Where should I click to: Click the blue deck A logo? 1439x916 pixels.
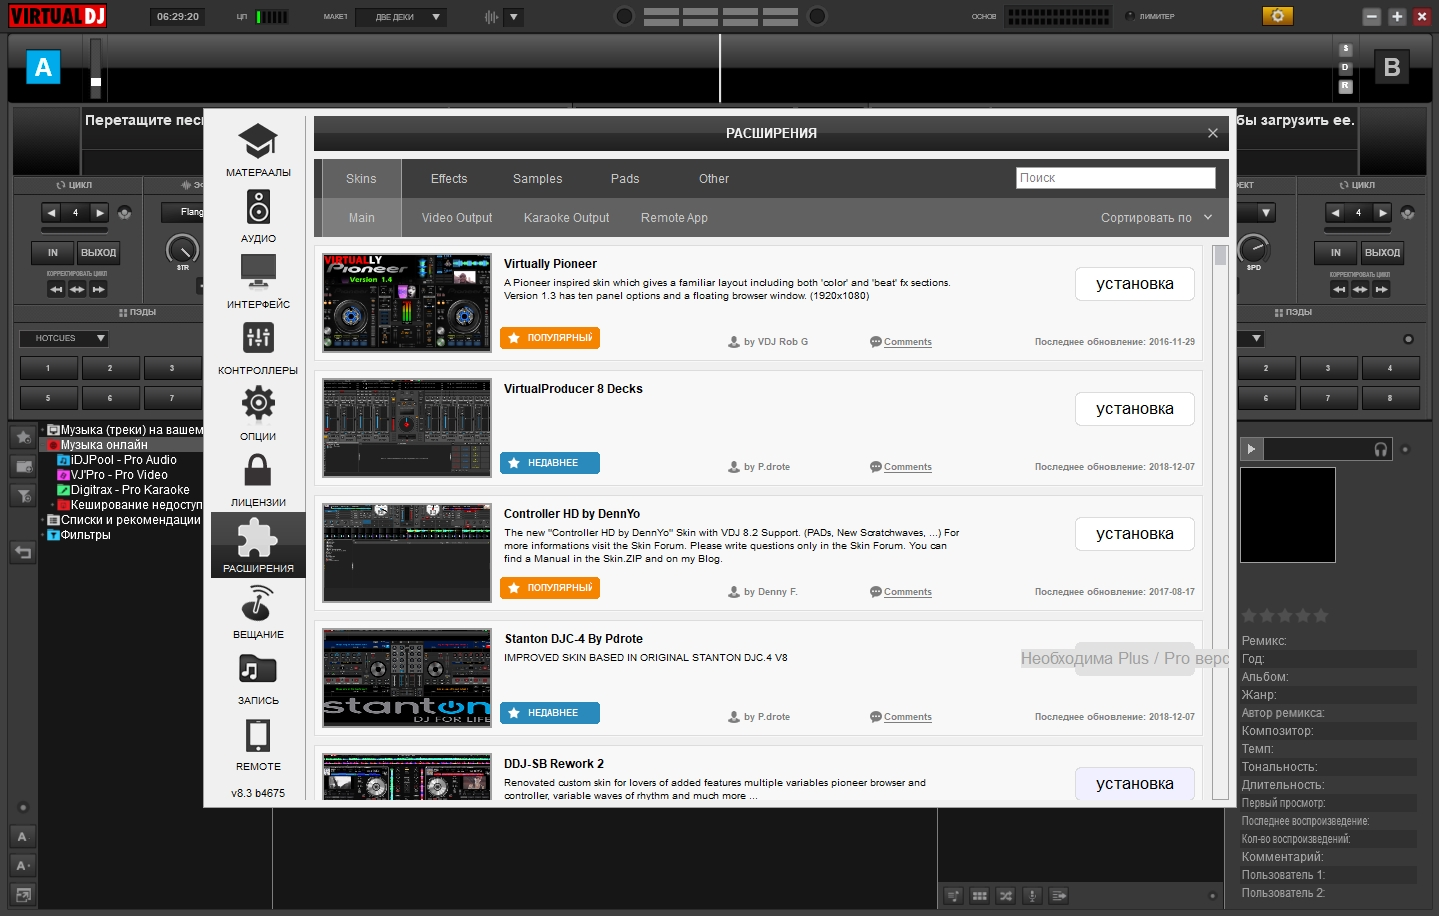43,67
